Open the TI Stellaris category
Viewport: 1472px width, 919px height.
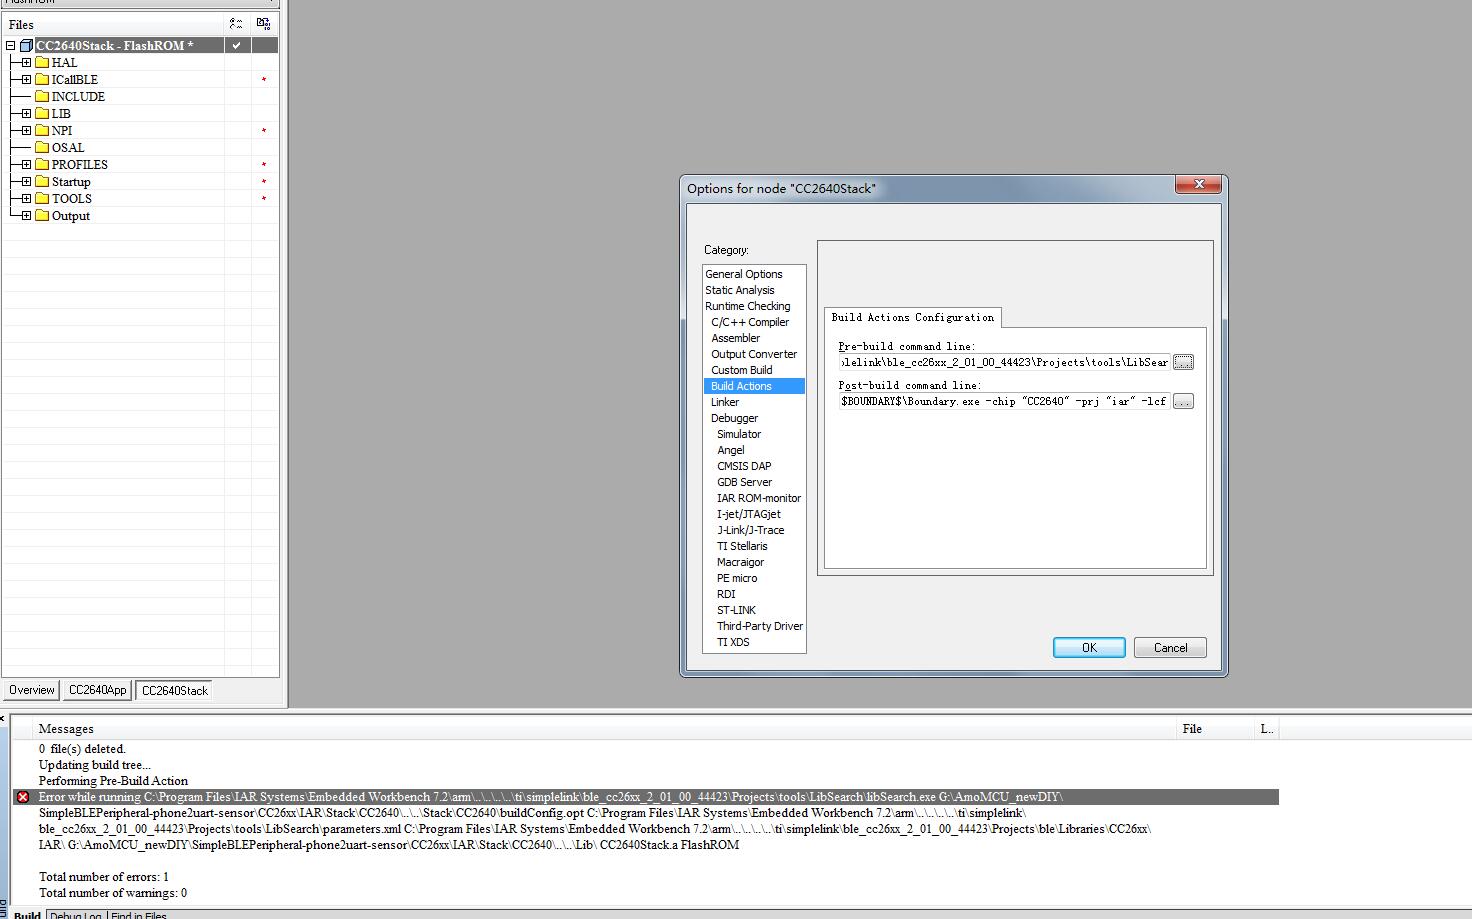(742, 546)
